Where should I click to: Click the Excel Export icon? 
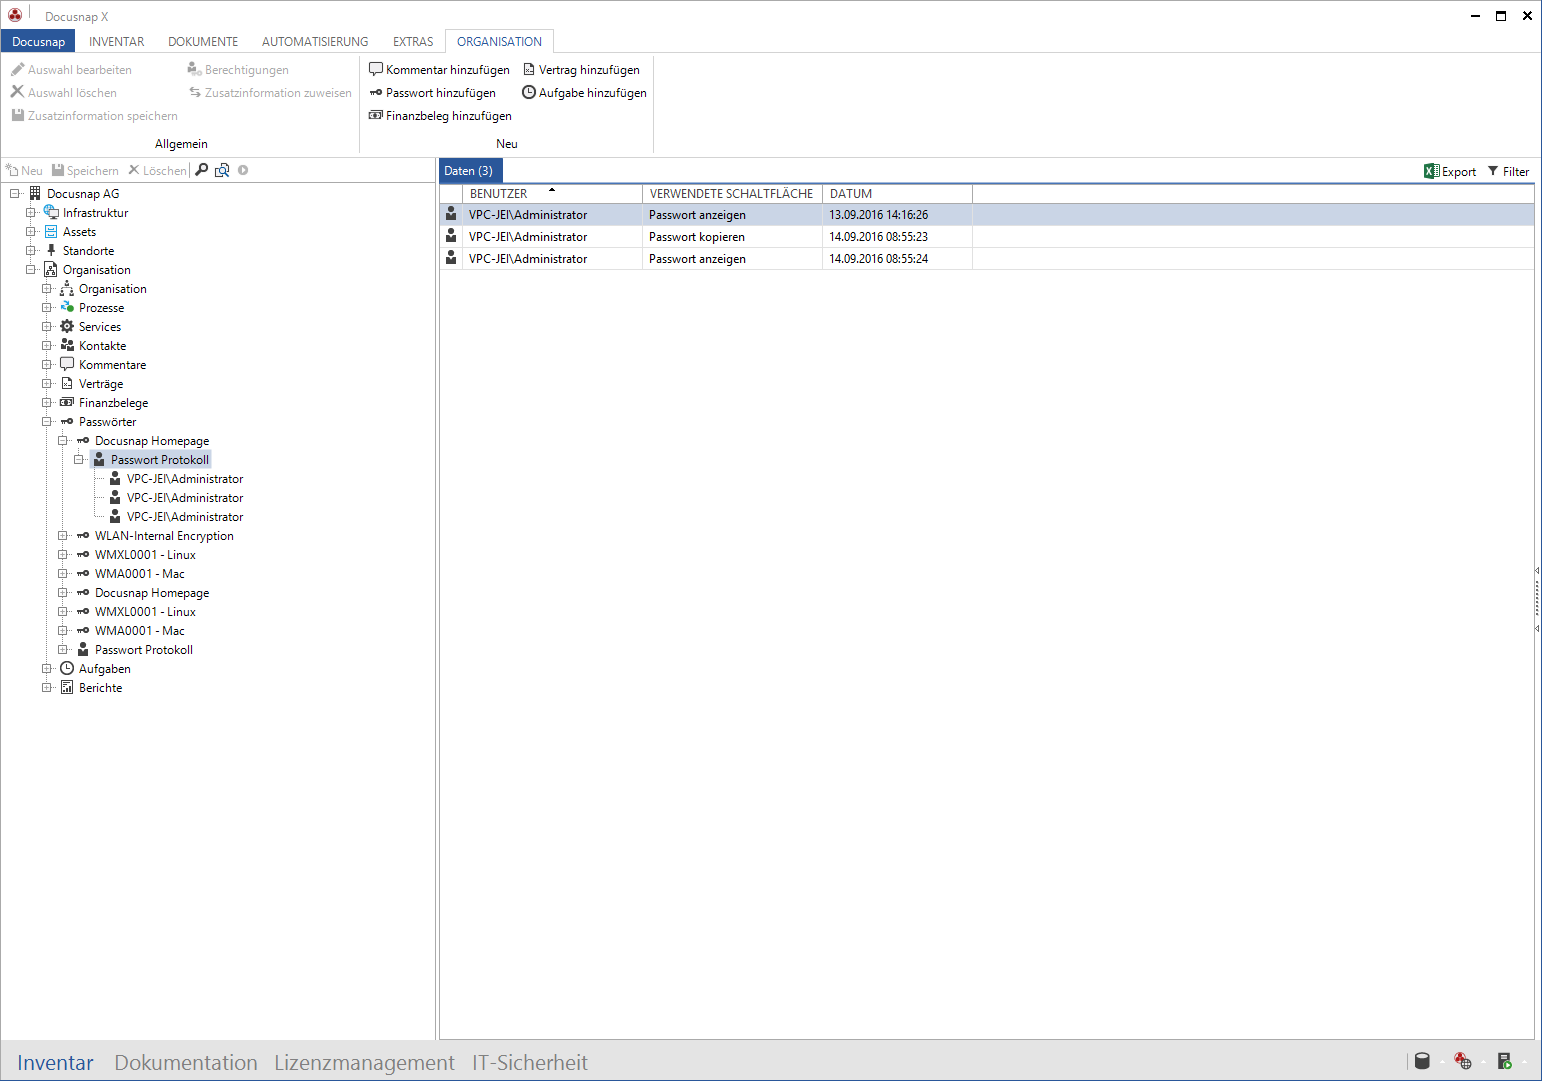pyautogui.click(x=1431, y=171)
